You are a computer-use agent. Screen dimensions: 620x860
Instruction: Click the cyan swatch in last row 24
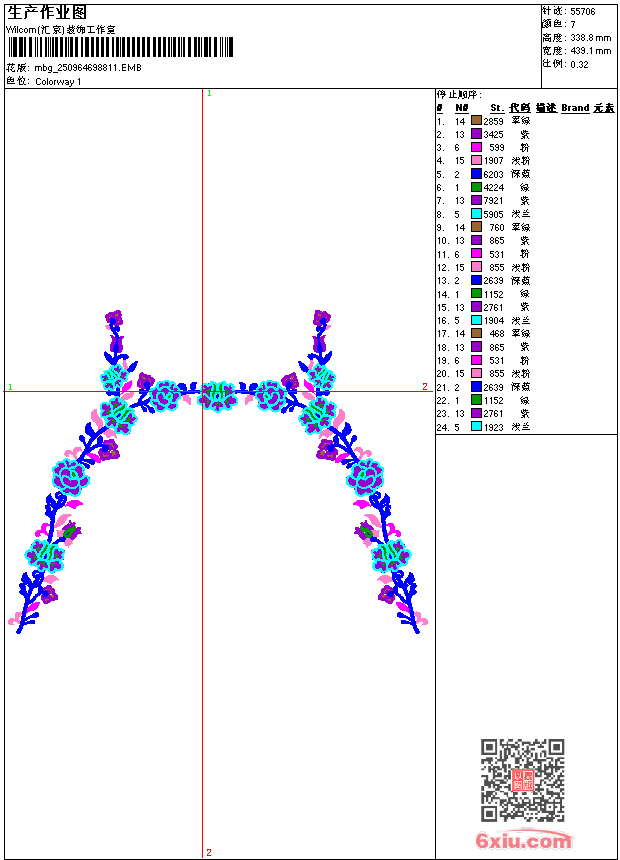point(476,427)
